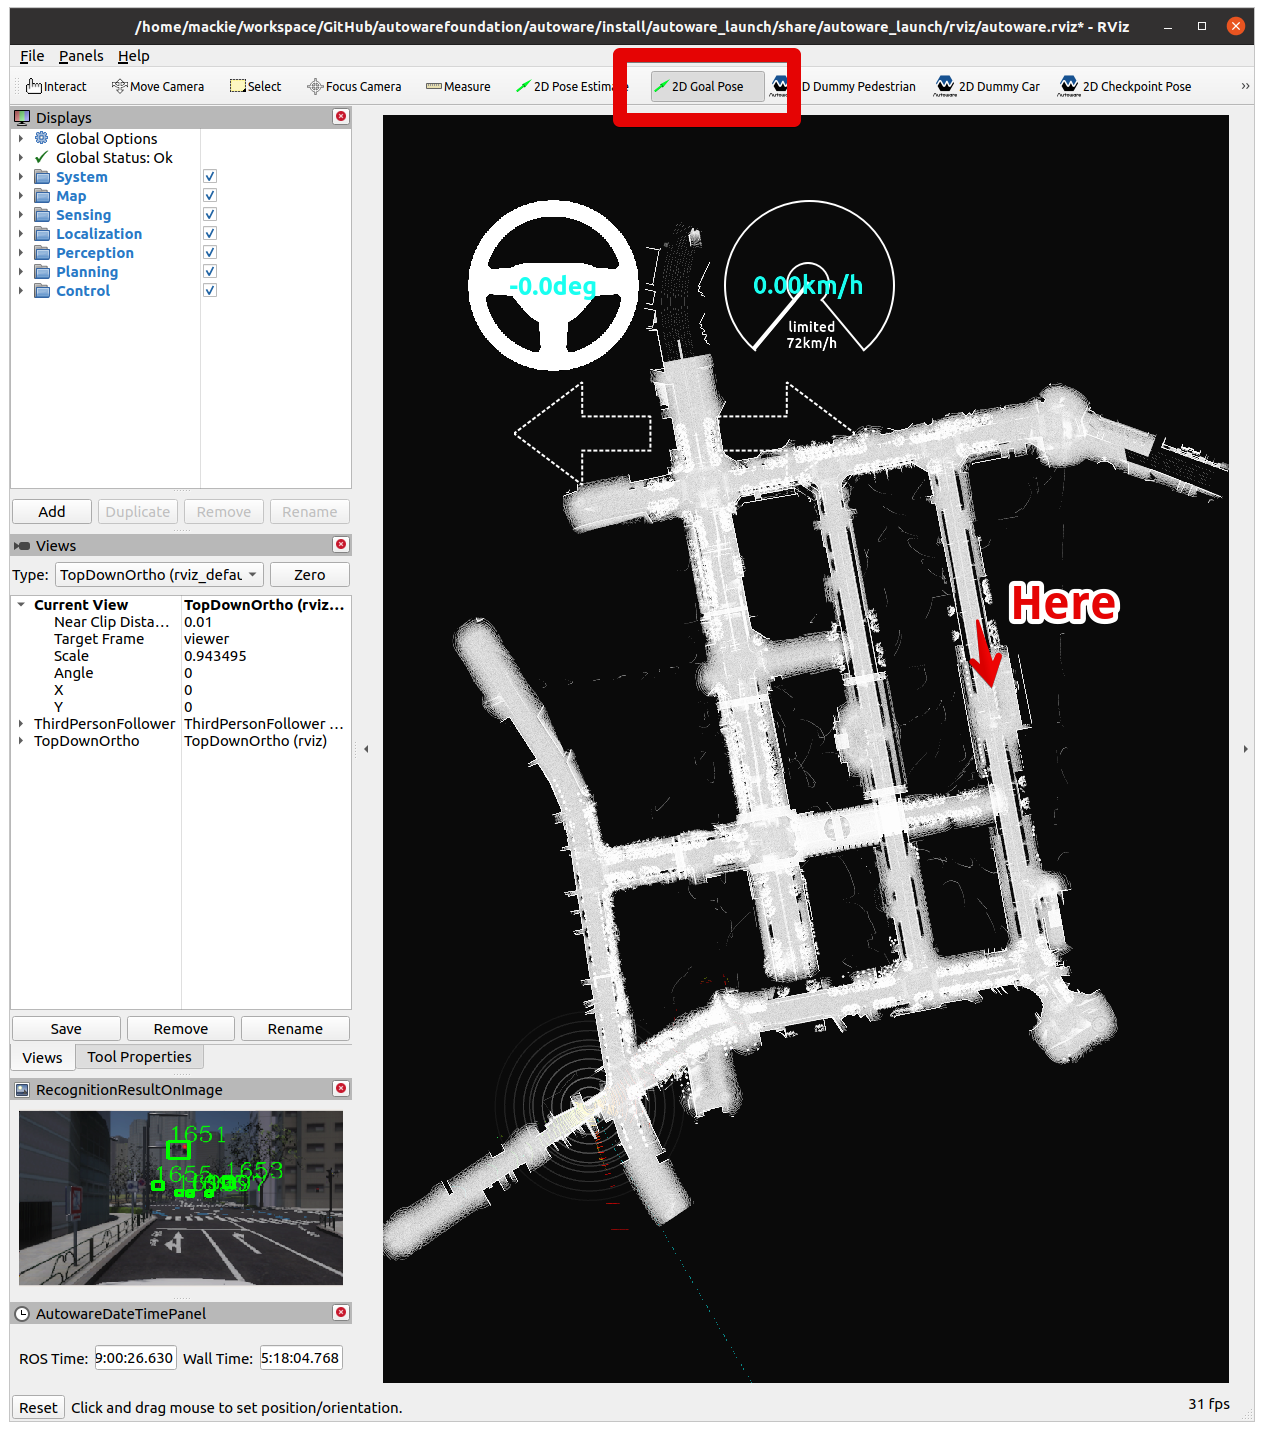Click the System folder icon
The width and height of the screenshot is (1264, 1431).
click(x=42, y=177)
